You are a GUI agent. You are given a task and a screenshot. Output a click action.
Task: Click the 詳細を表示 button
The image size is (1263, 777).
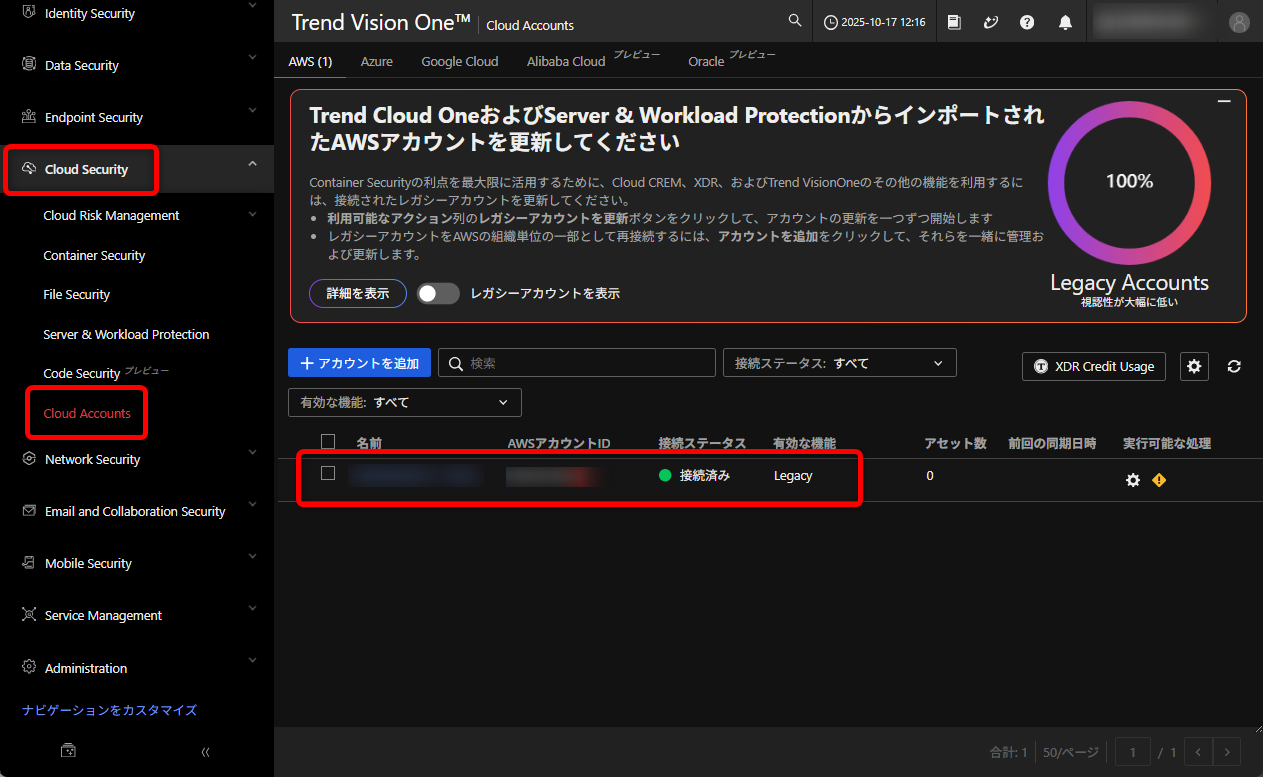[x=358, y=293]
